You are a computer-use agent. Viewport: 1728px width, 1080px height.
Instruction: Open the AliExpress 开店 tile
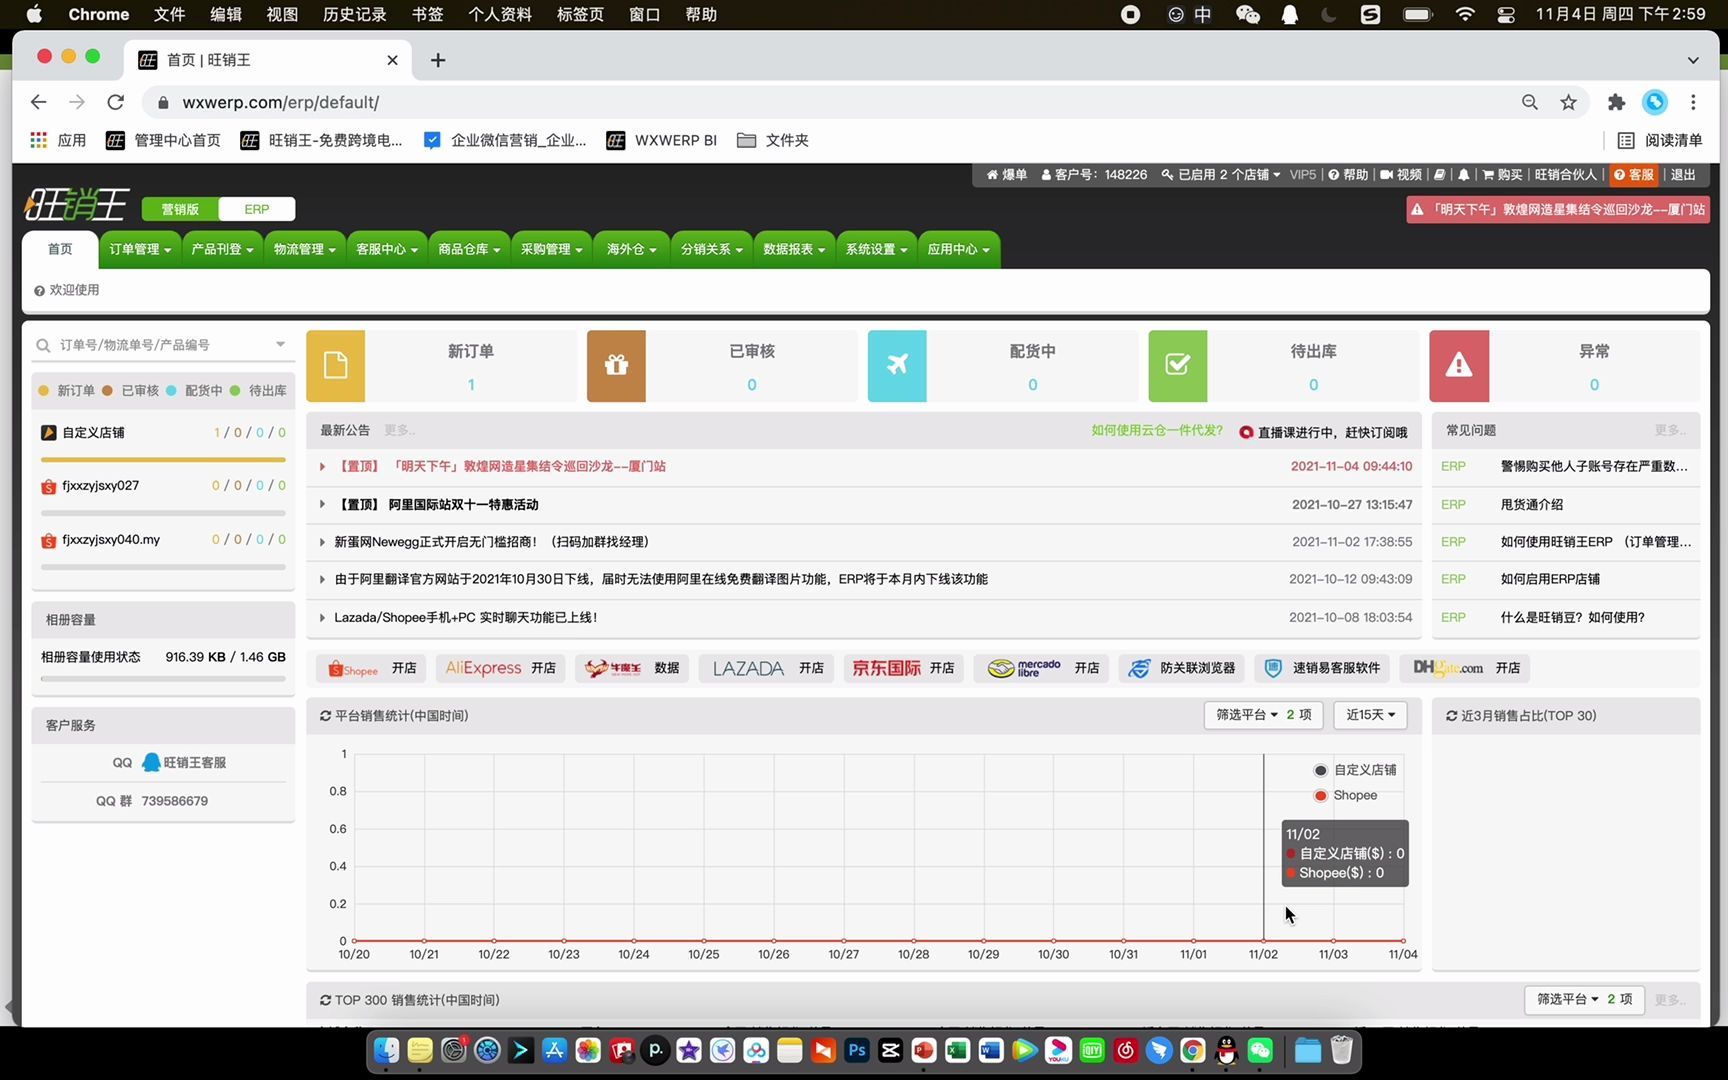(501, 668)
